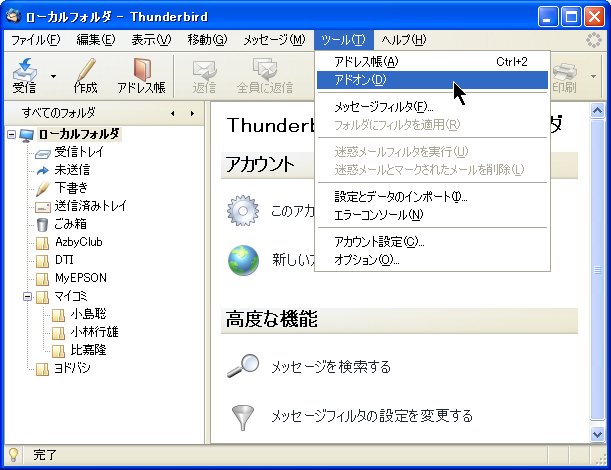Select AzbyClub folder
Viewport: 611px width, 470px height.
pyautogui.click(x=79, y=242)
